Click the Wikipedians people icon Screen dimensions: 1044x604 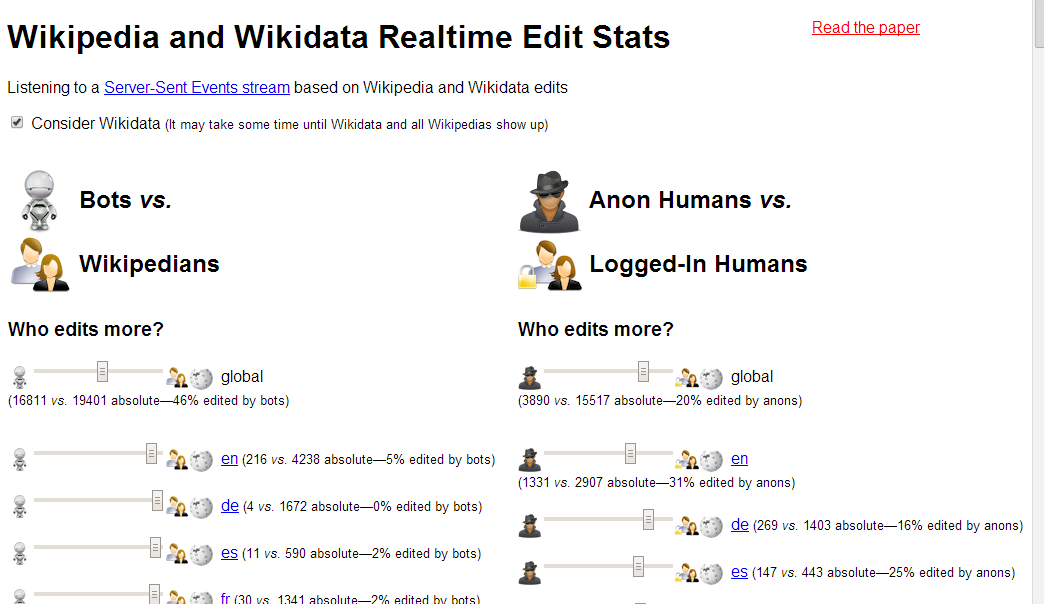pyautogui.click(x=40, y=264)
